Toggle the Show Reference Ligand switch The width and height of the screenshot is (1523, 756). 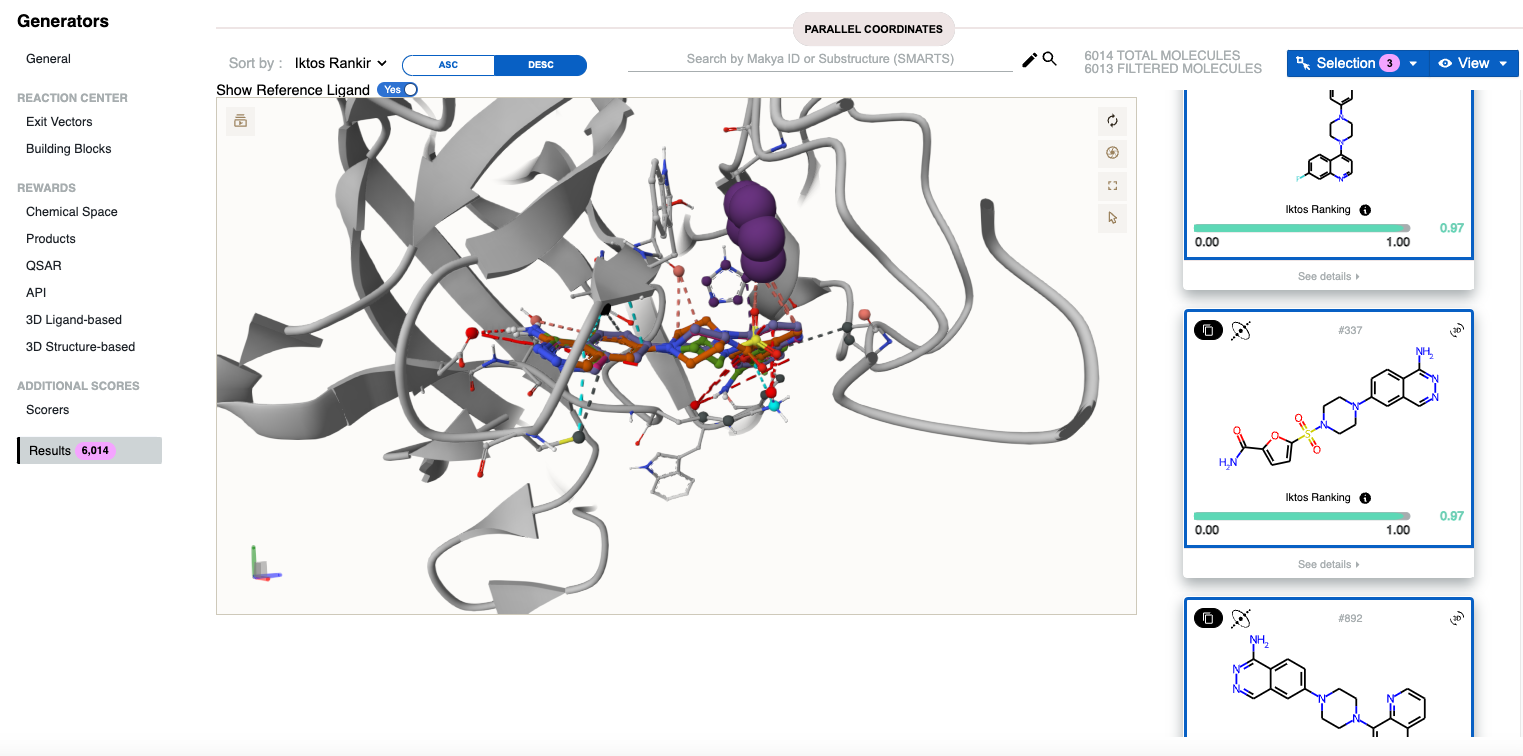397,90
